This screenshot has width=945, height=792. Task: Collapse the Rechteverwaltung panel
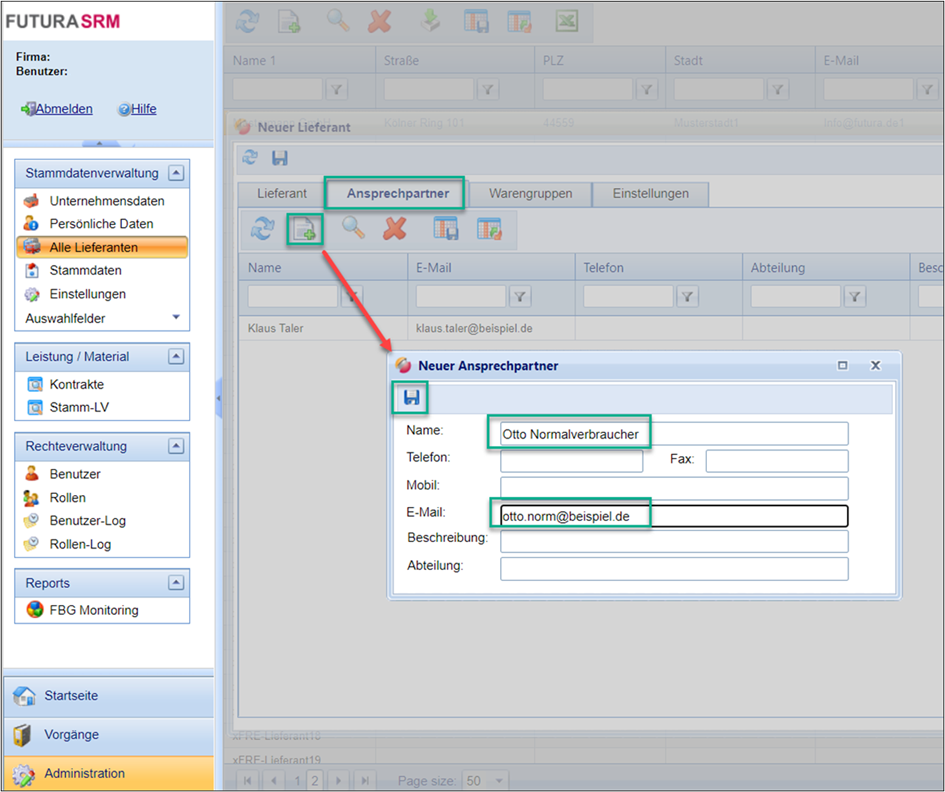click(176, 446)
